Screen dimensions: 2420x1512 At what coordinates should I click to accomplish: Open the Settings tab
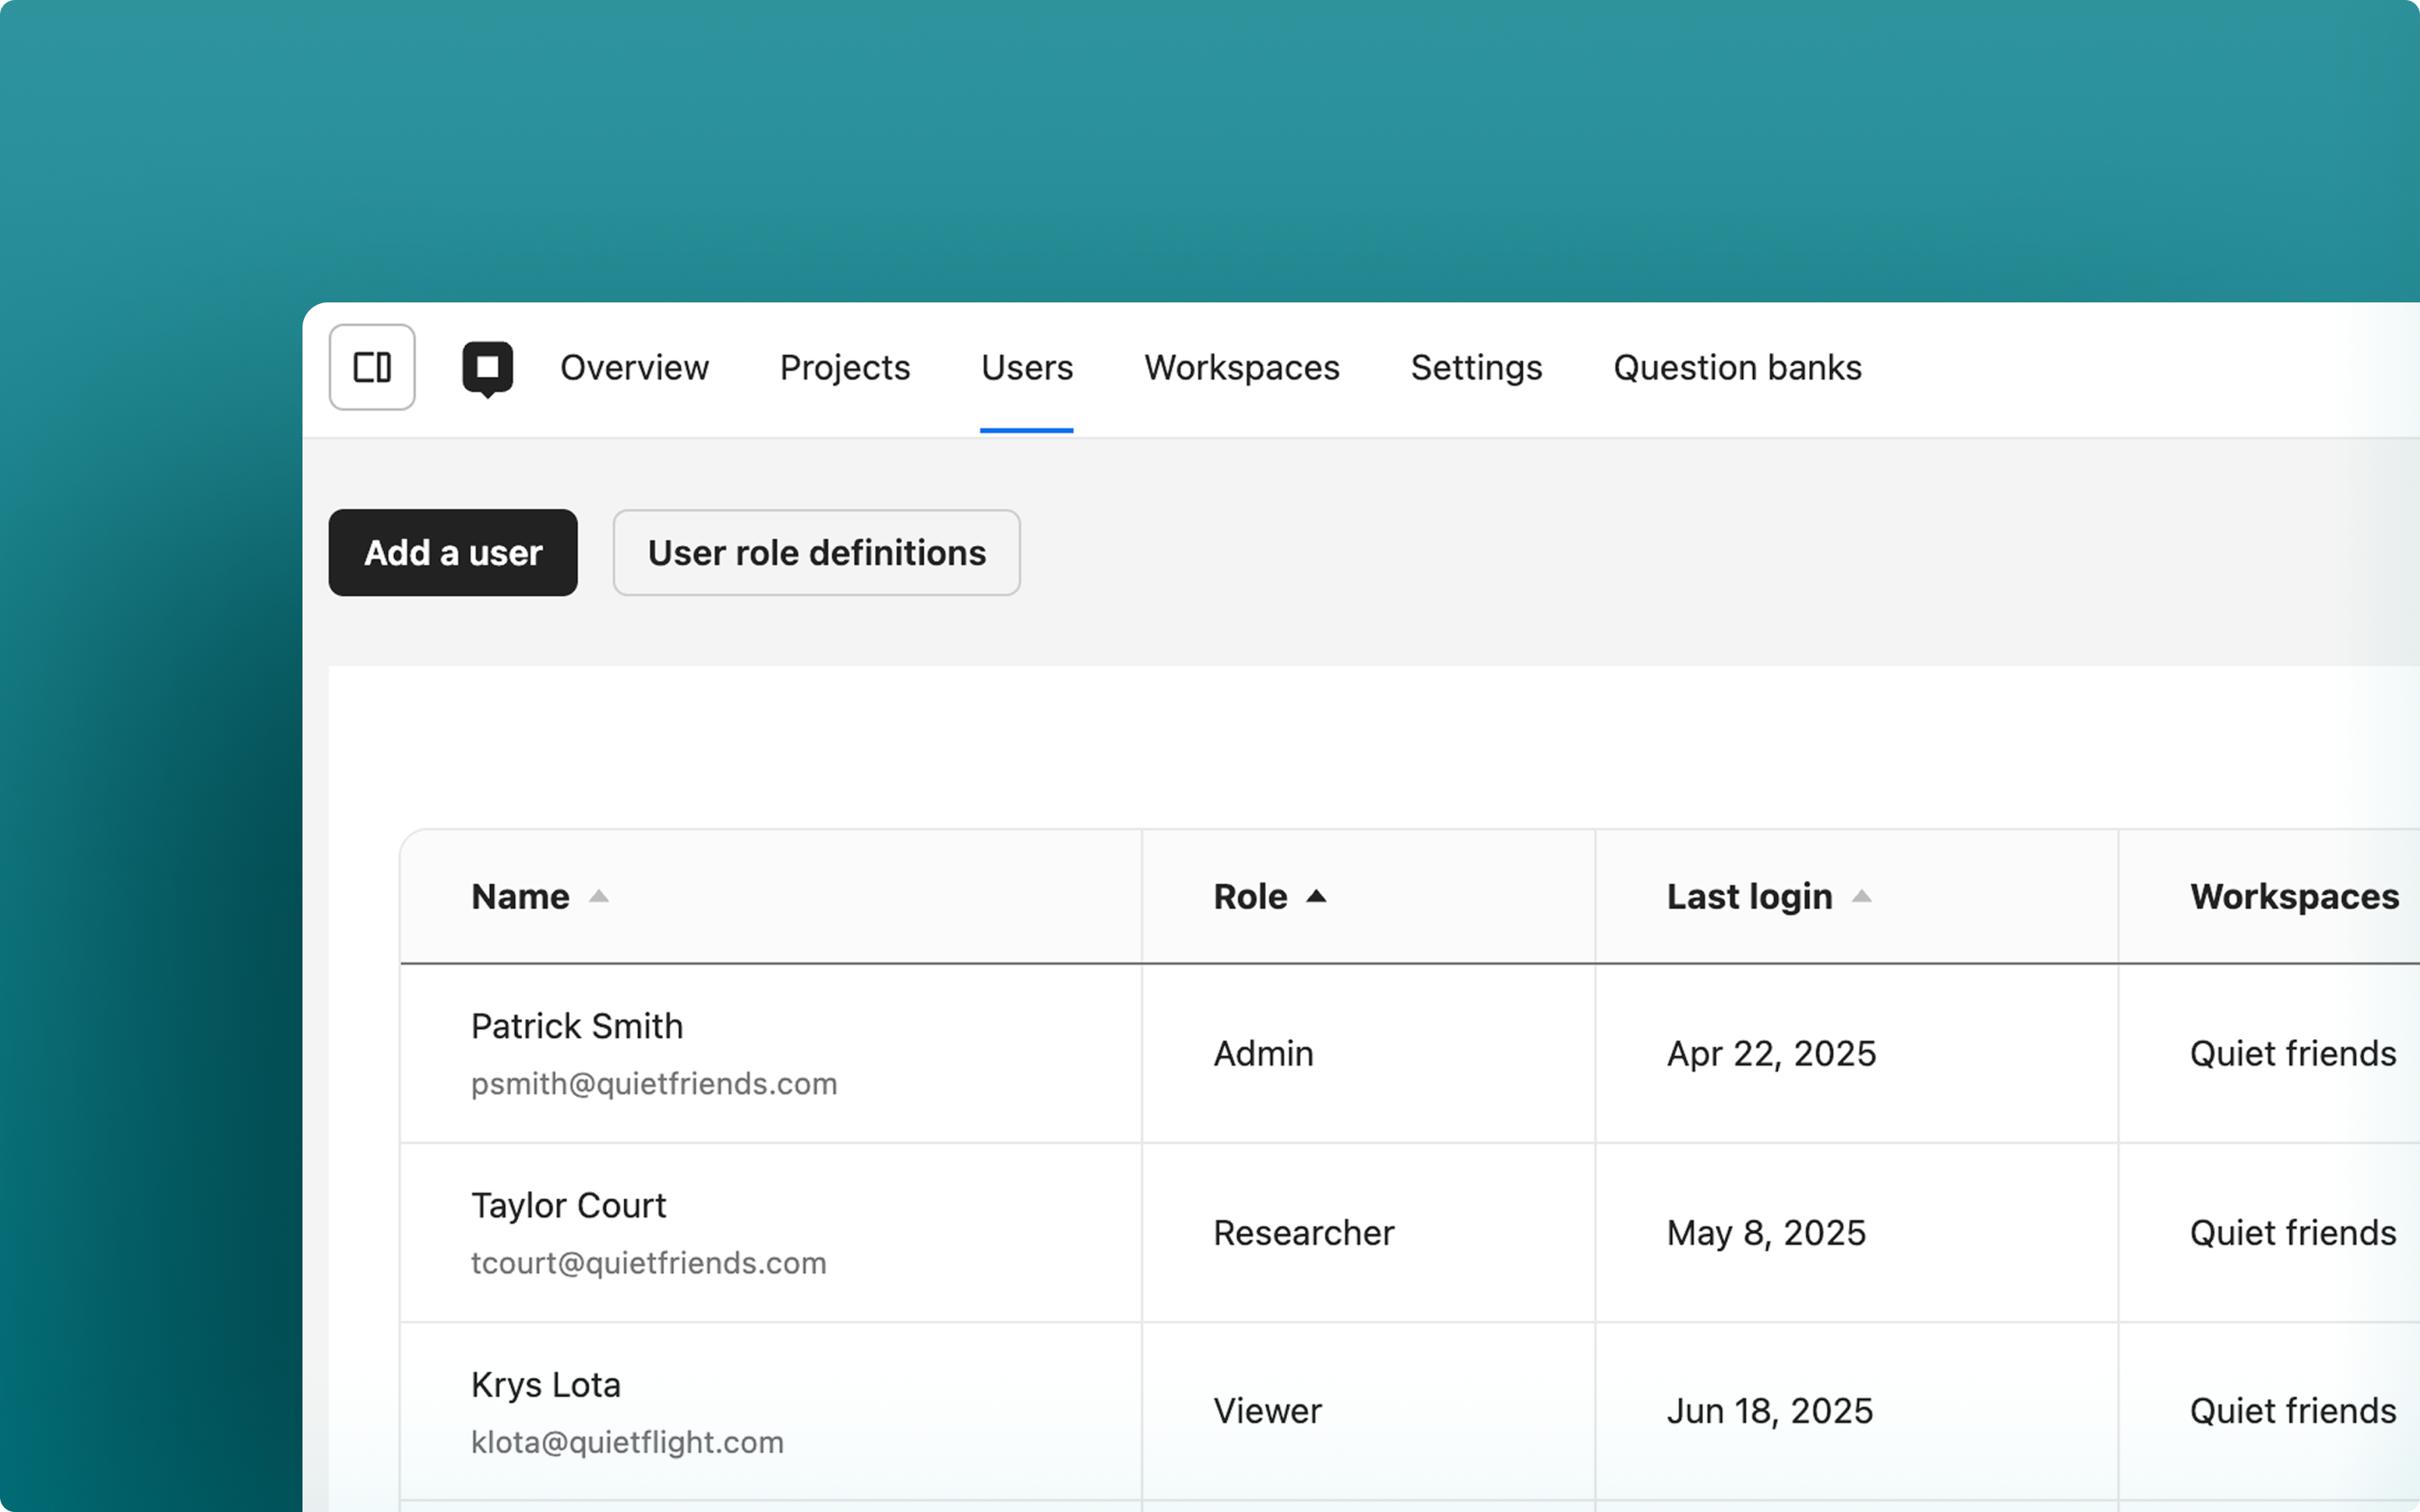1476,367
